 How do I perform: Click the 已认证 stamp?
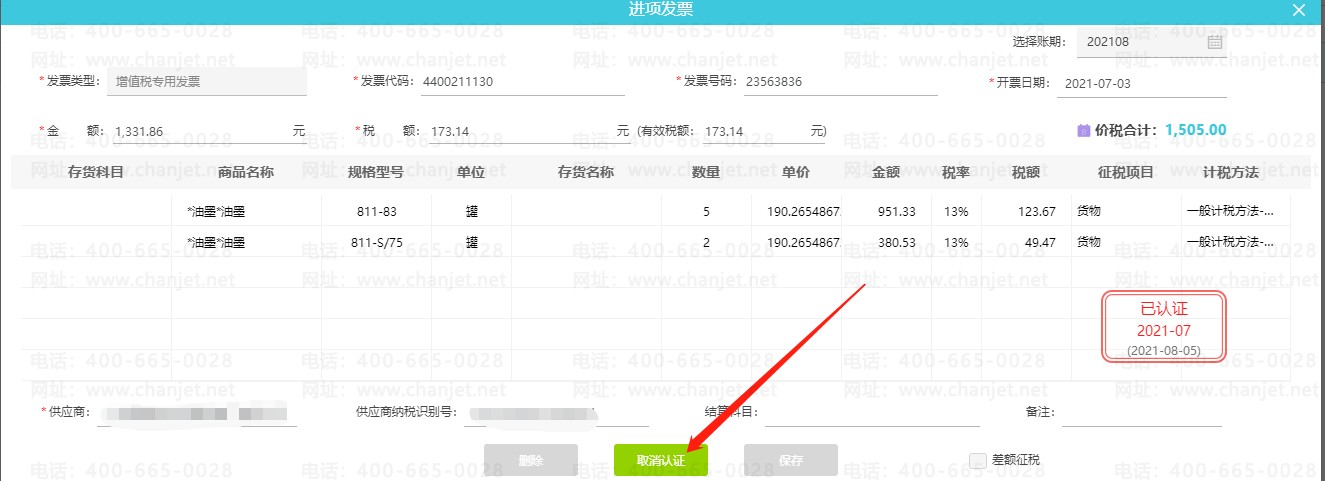(x=1163, y=326)
